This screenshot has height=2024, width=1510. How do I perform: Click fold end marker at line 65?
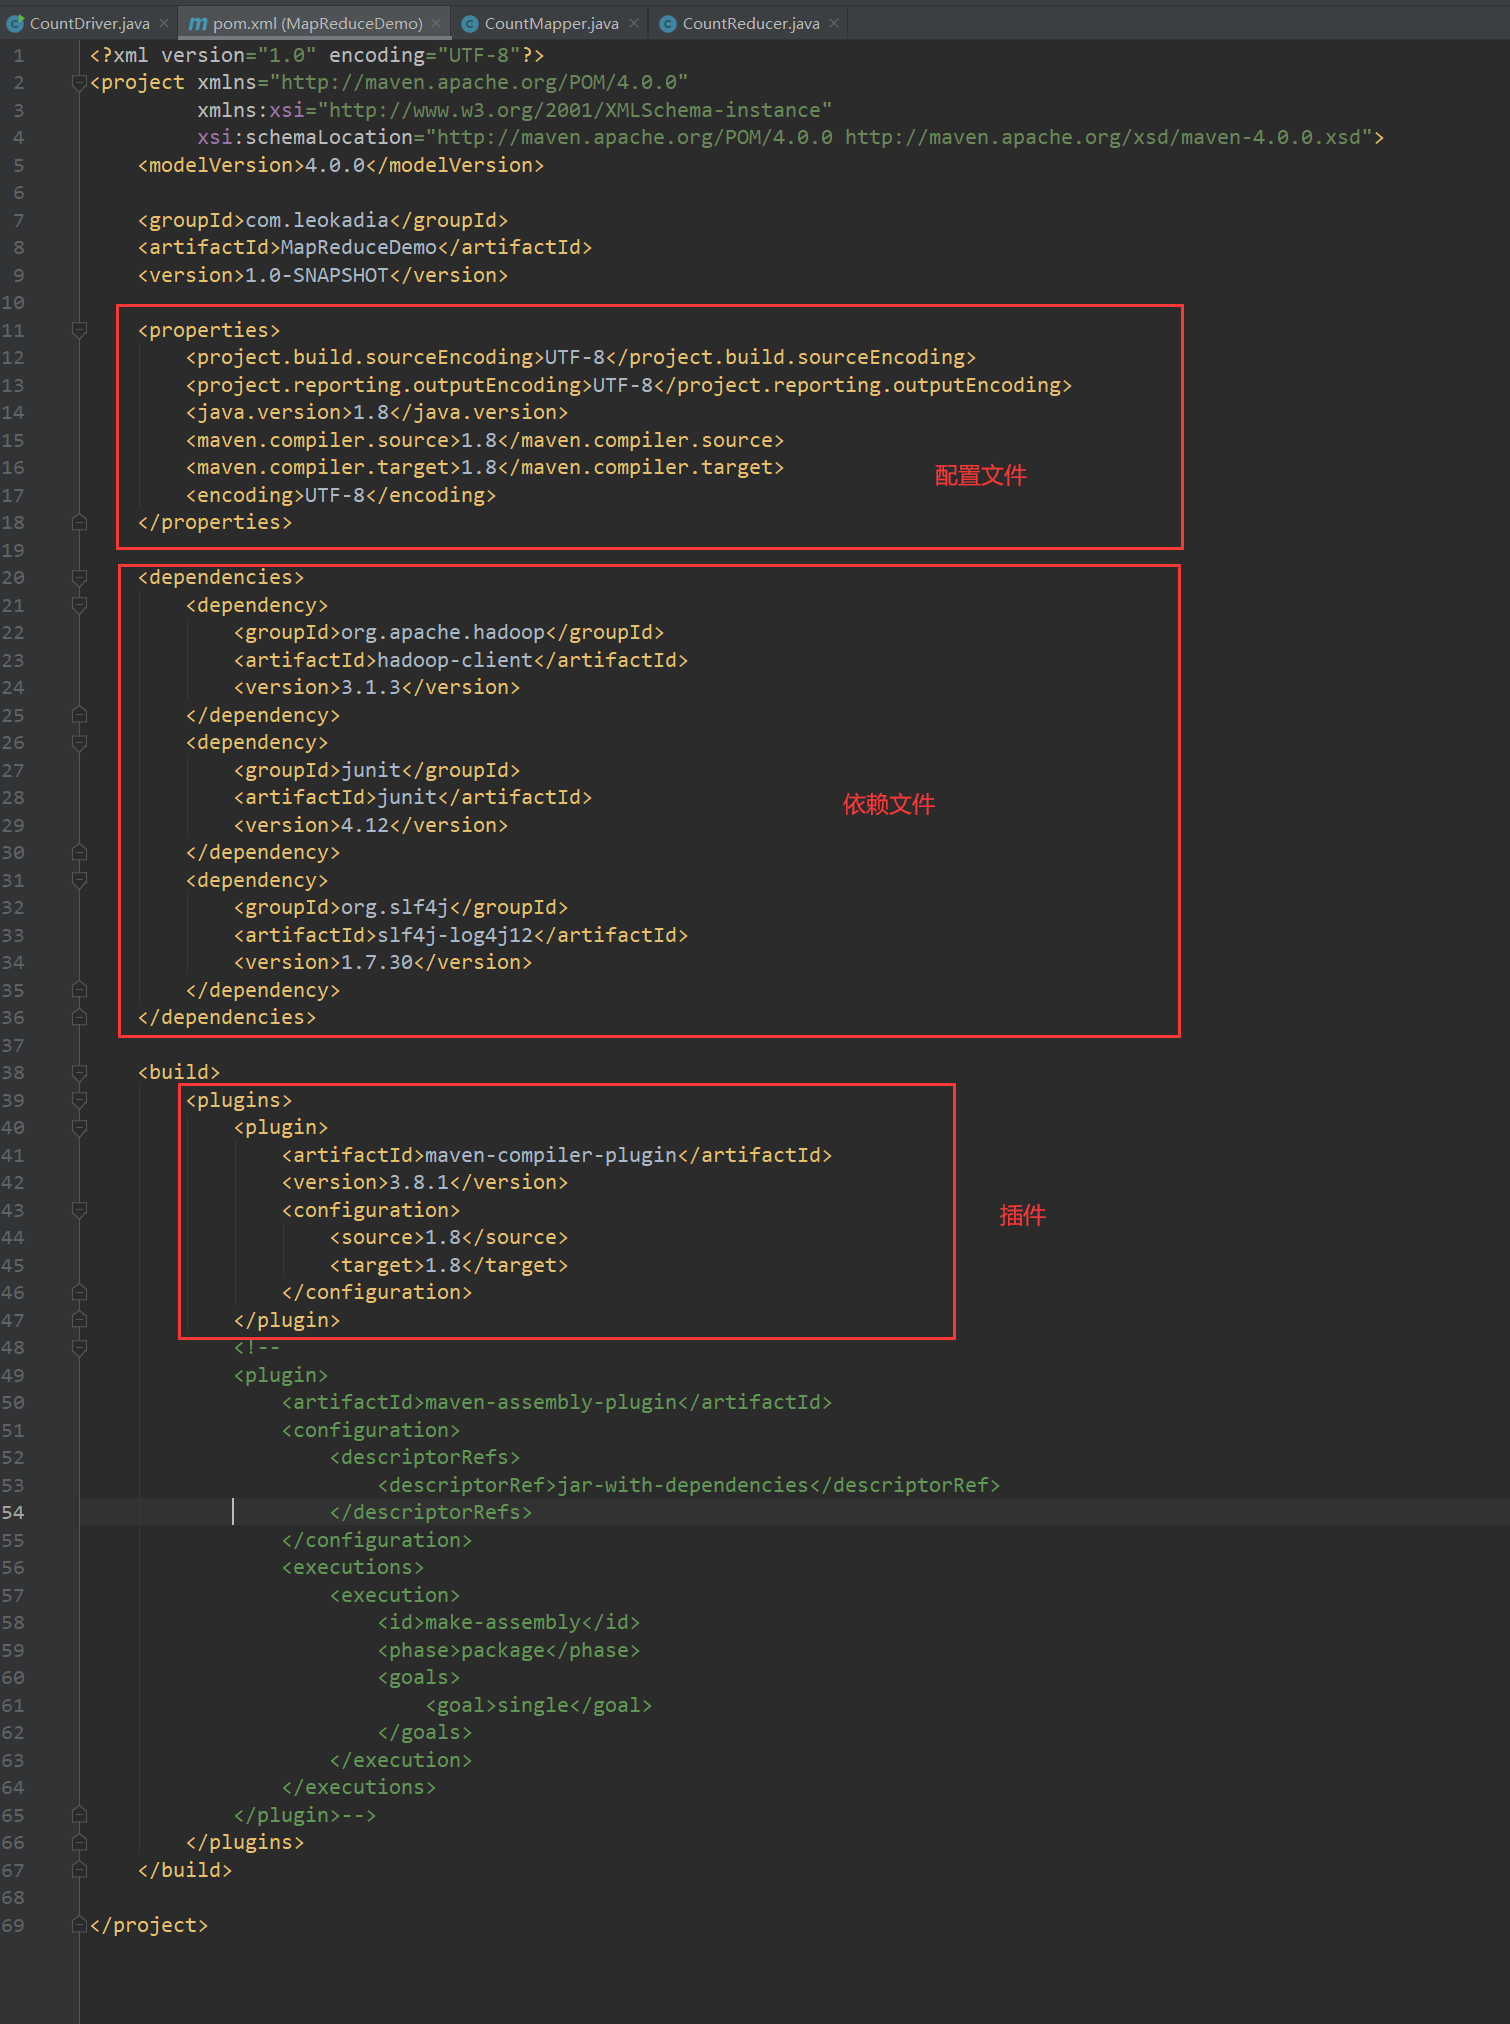tap(79, 1815)
